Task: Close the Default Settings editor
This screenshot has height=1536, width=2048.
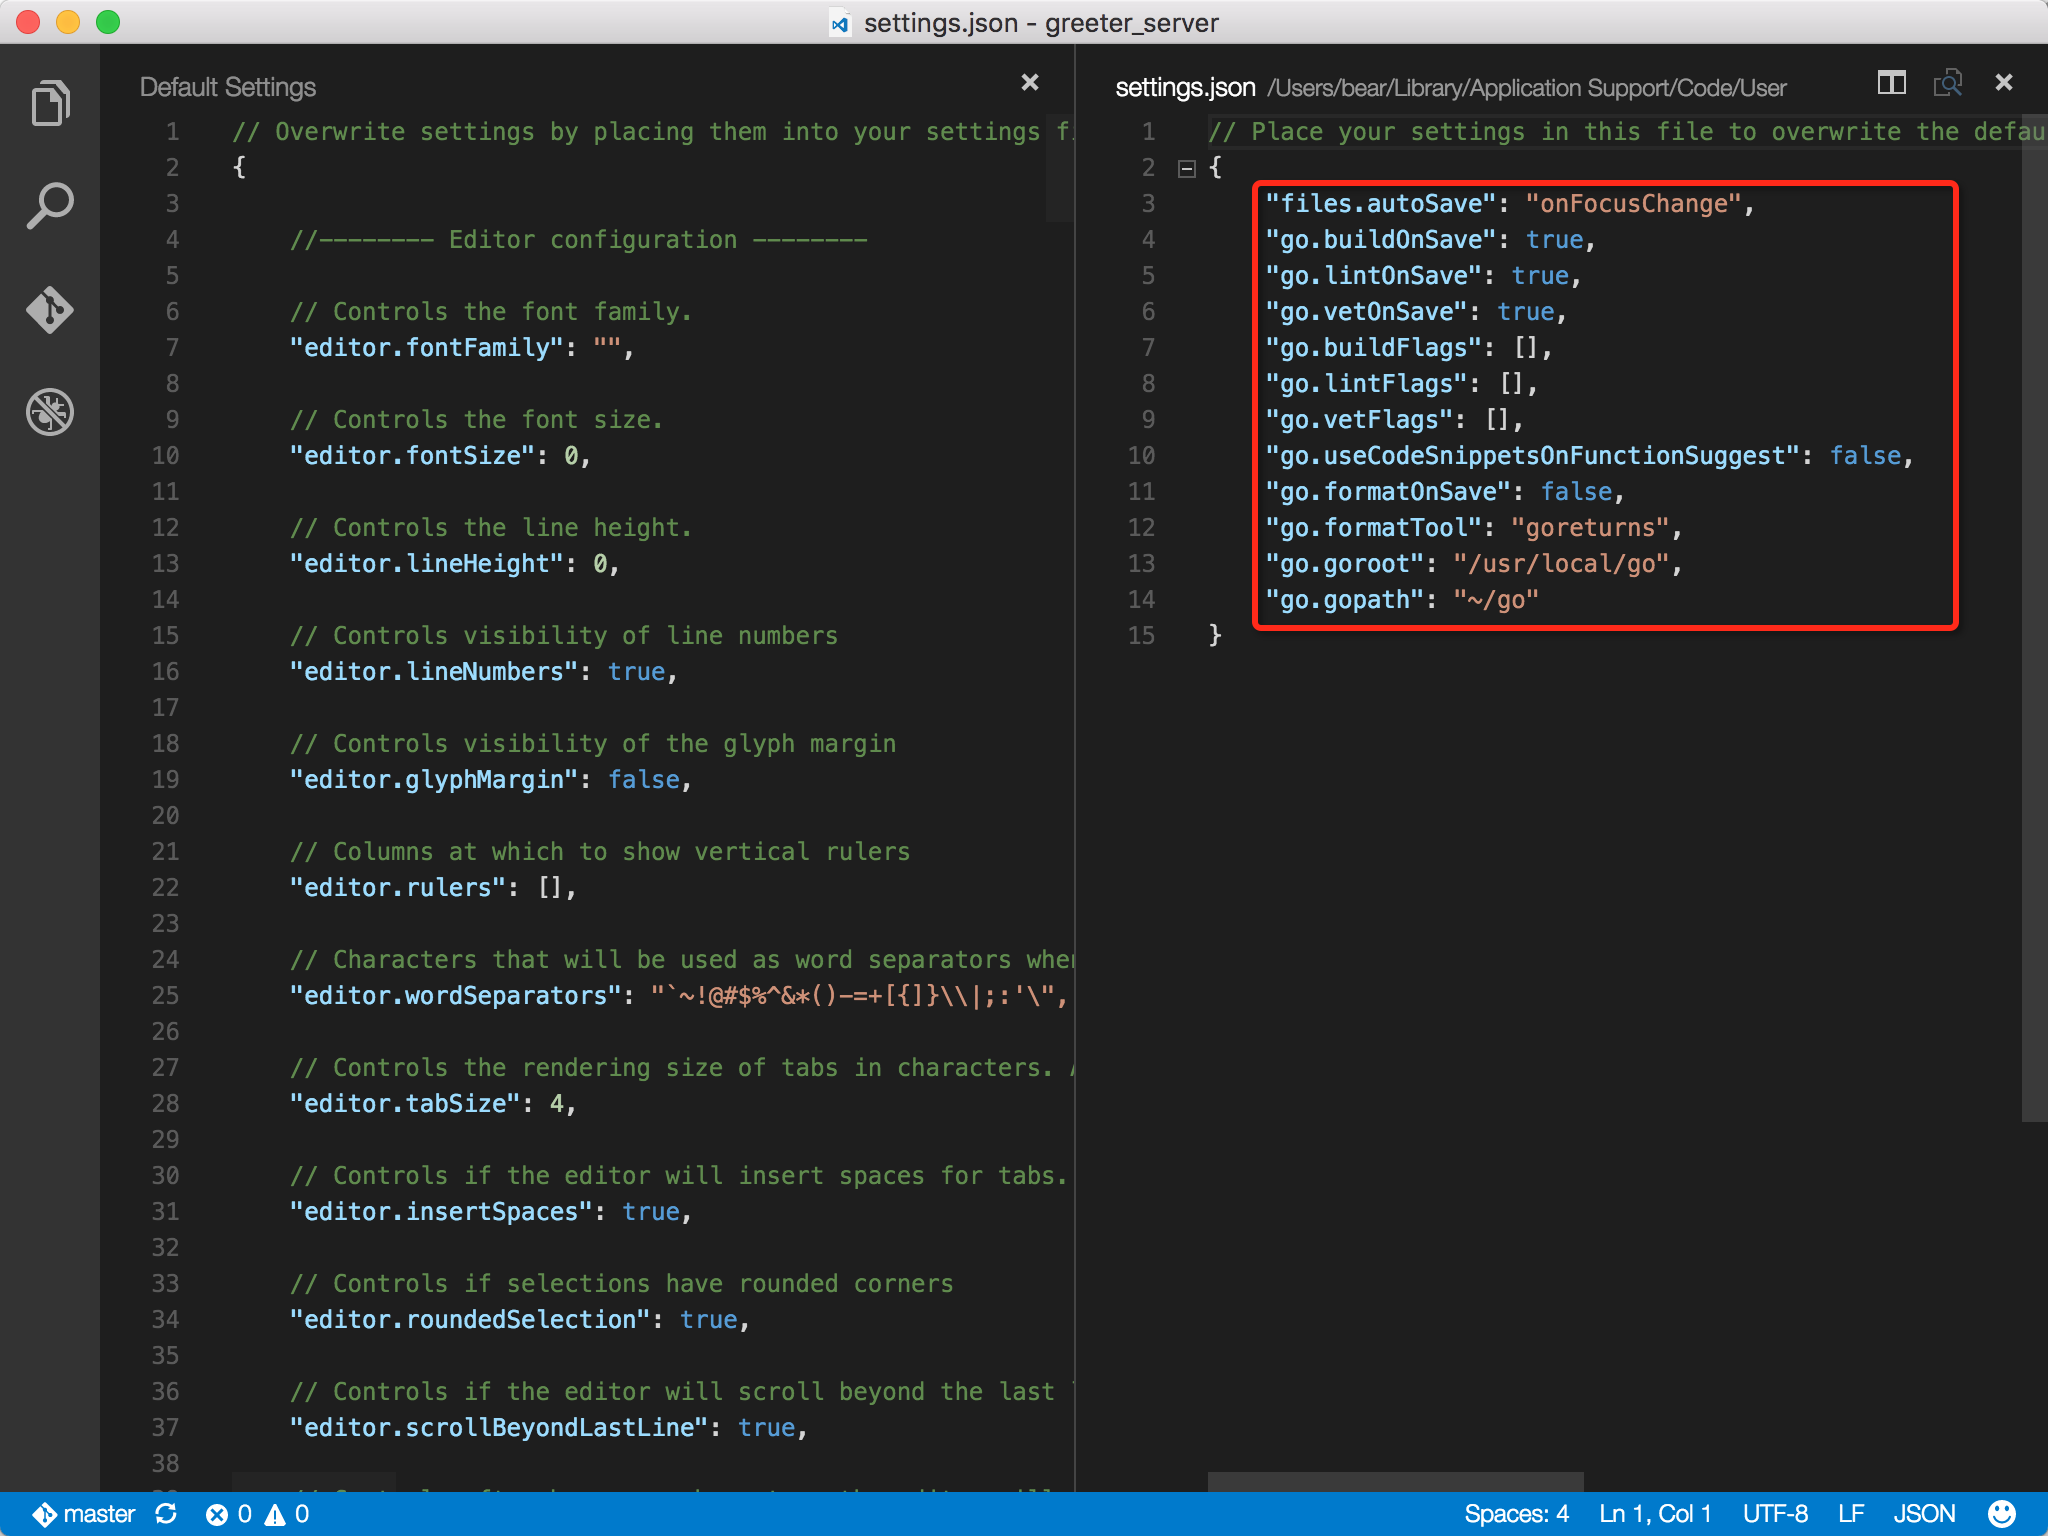Action: pos(1029,83)
